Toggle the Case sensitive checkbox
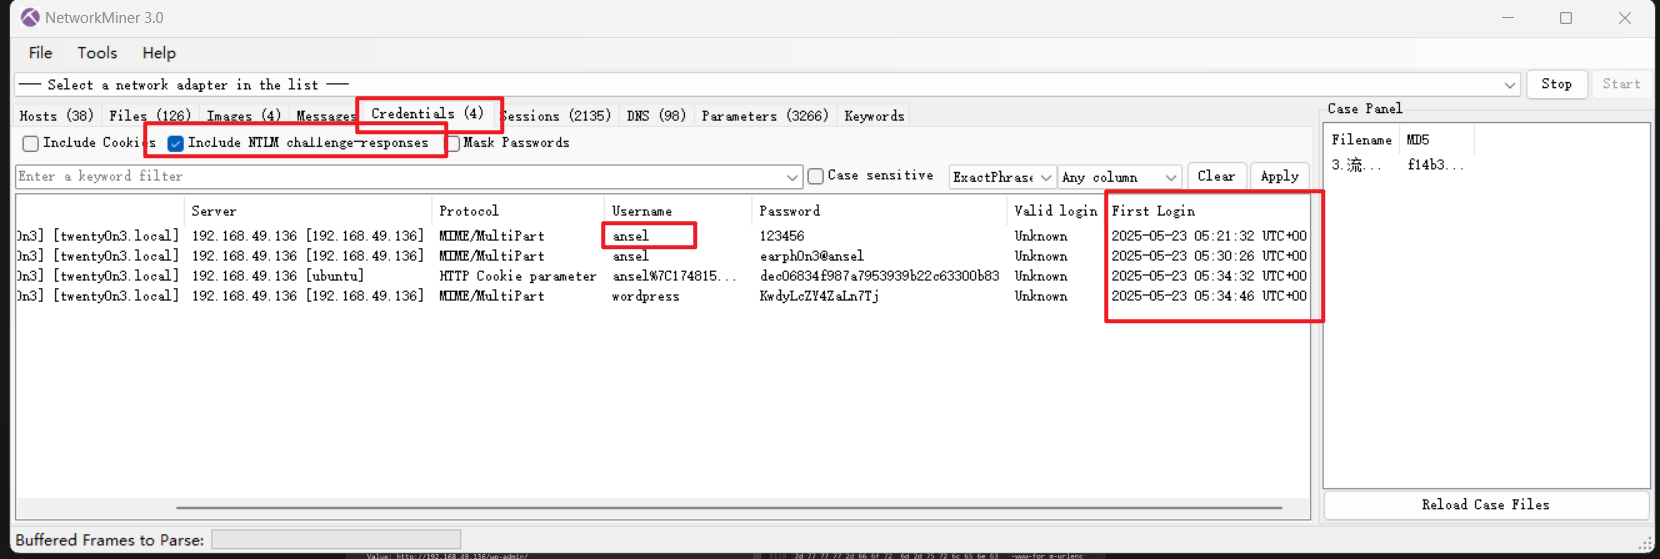 [x=816, y=176]
